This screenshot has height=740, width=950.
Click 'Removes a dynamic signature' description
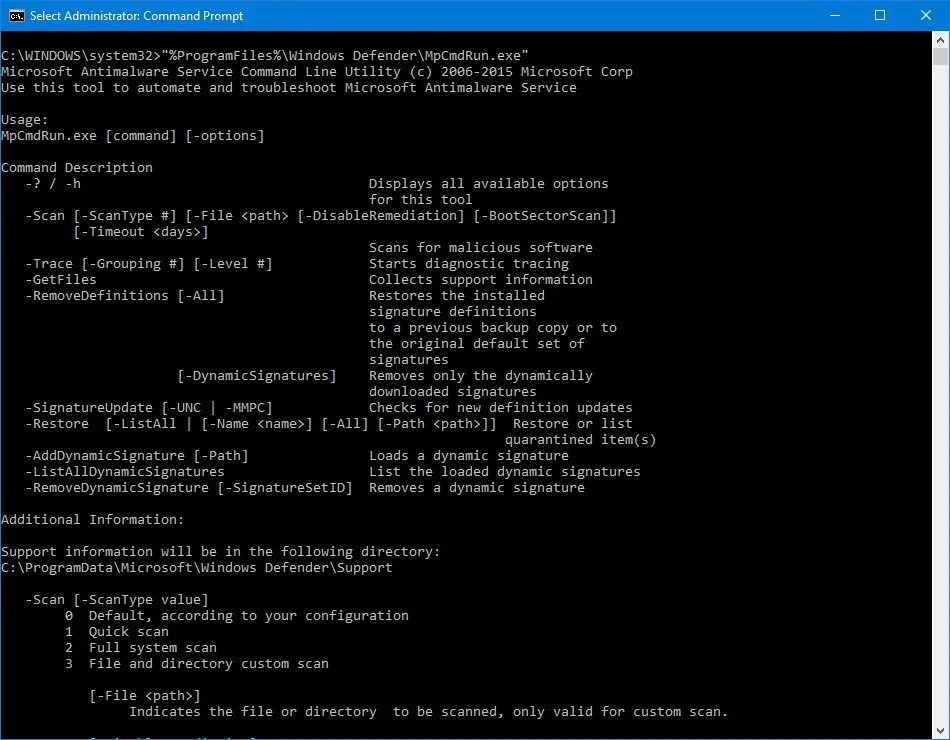pos(477,488)
